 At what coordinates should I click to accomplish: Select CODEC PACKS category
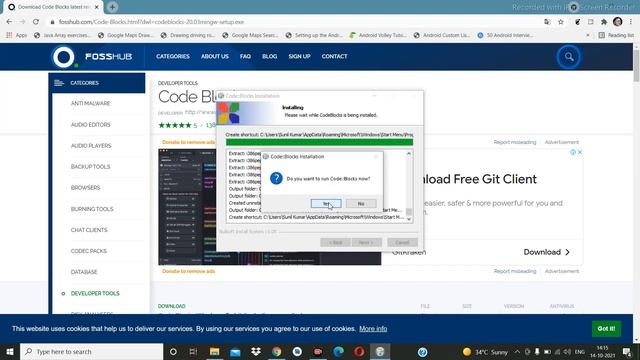coord(89,251)
